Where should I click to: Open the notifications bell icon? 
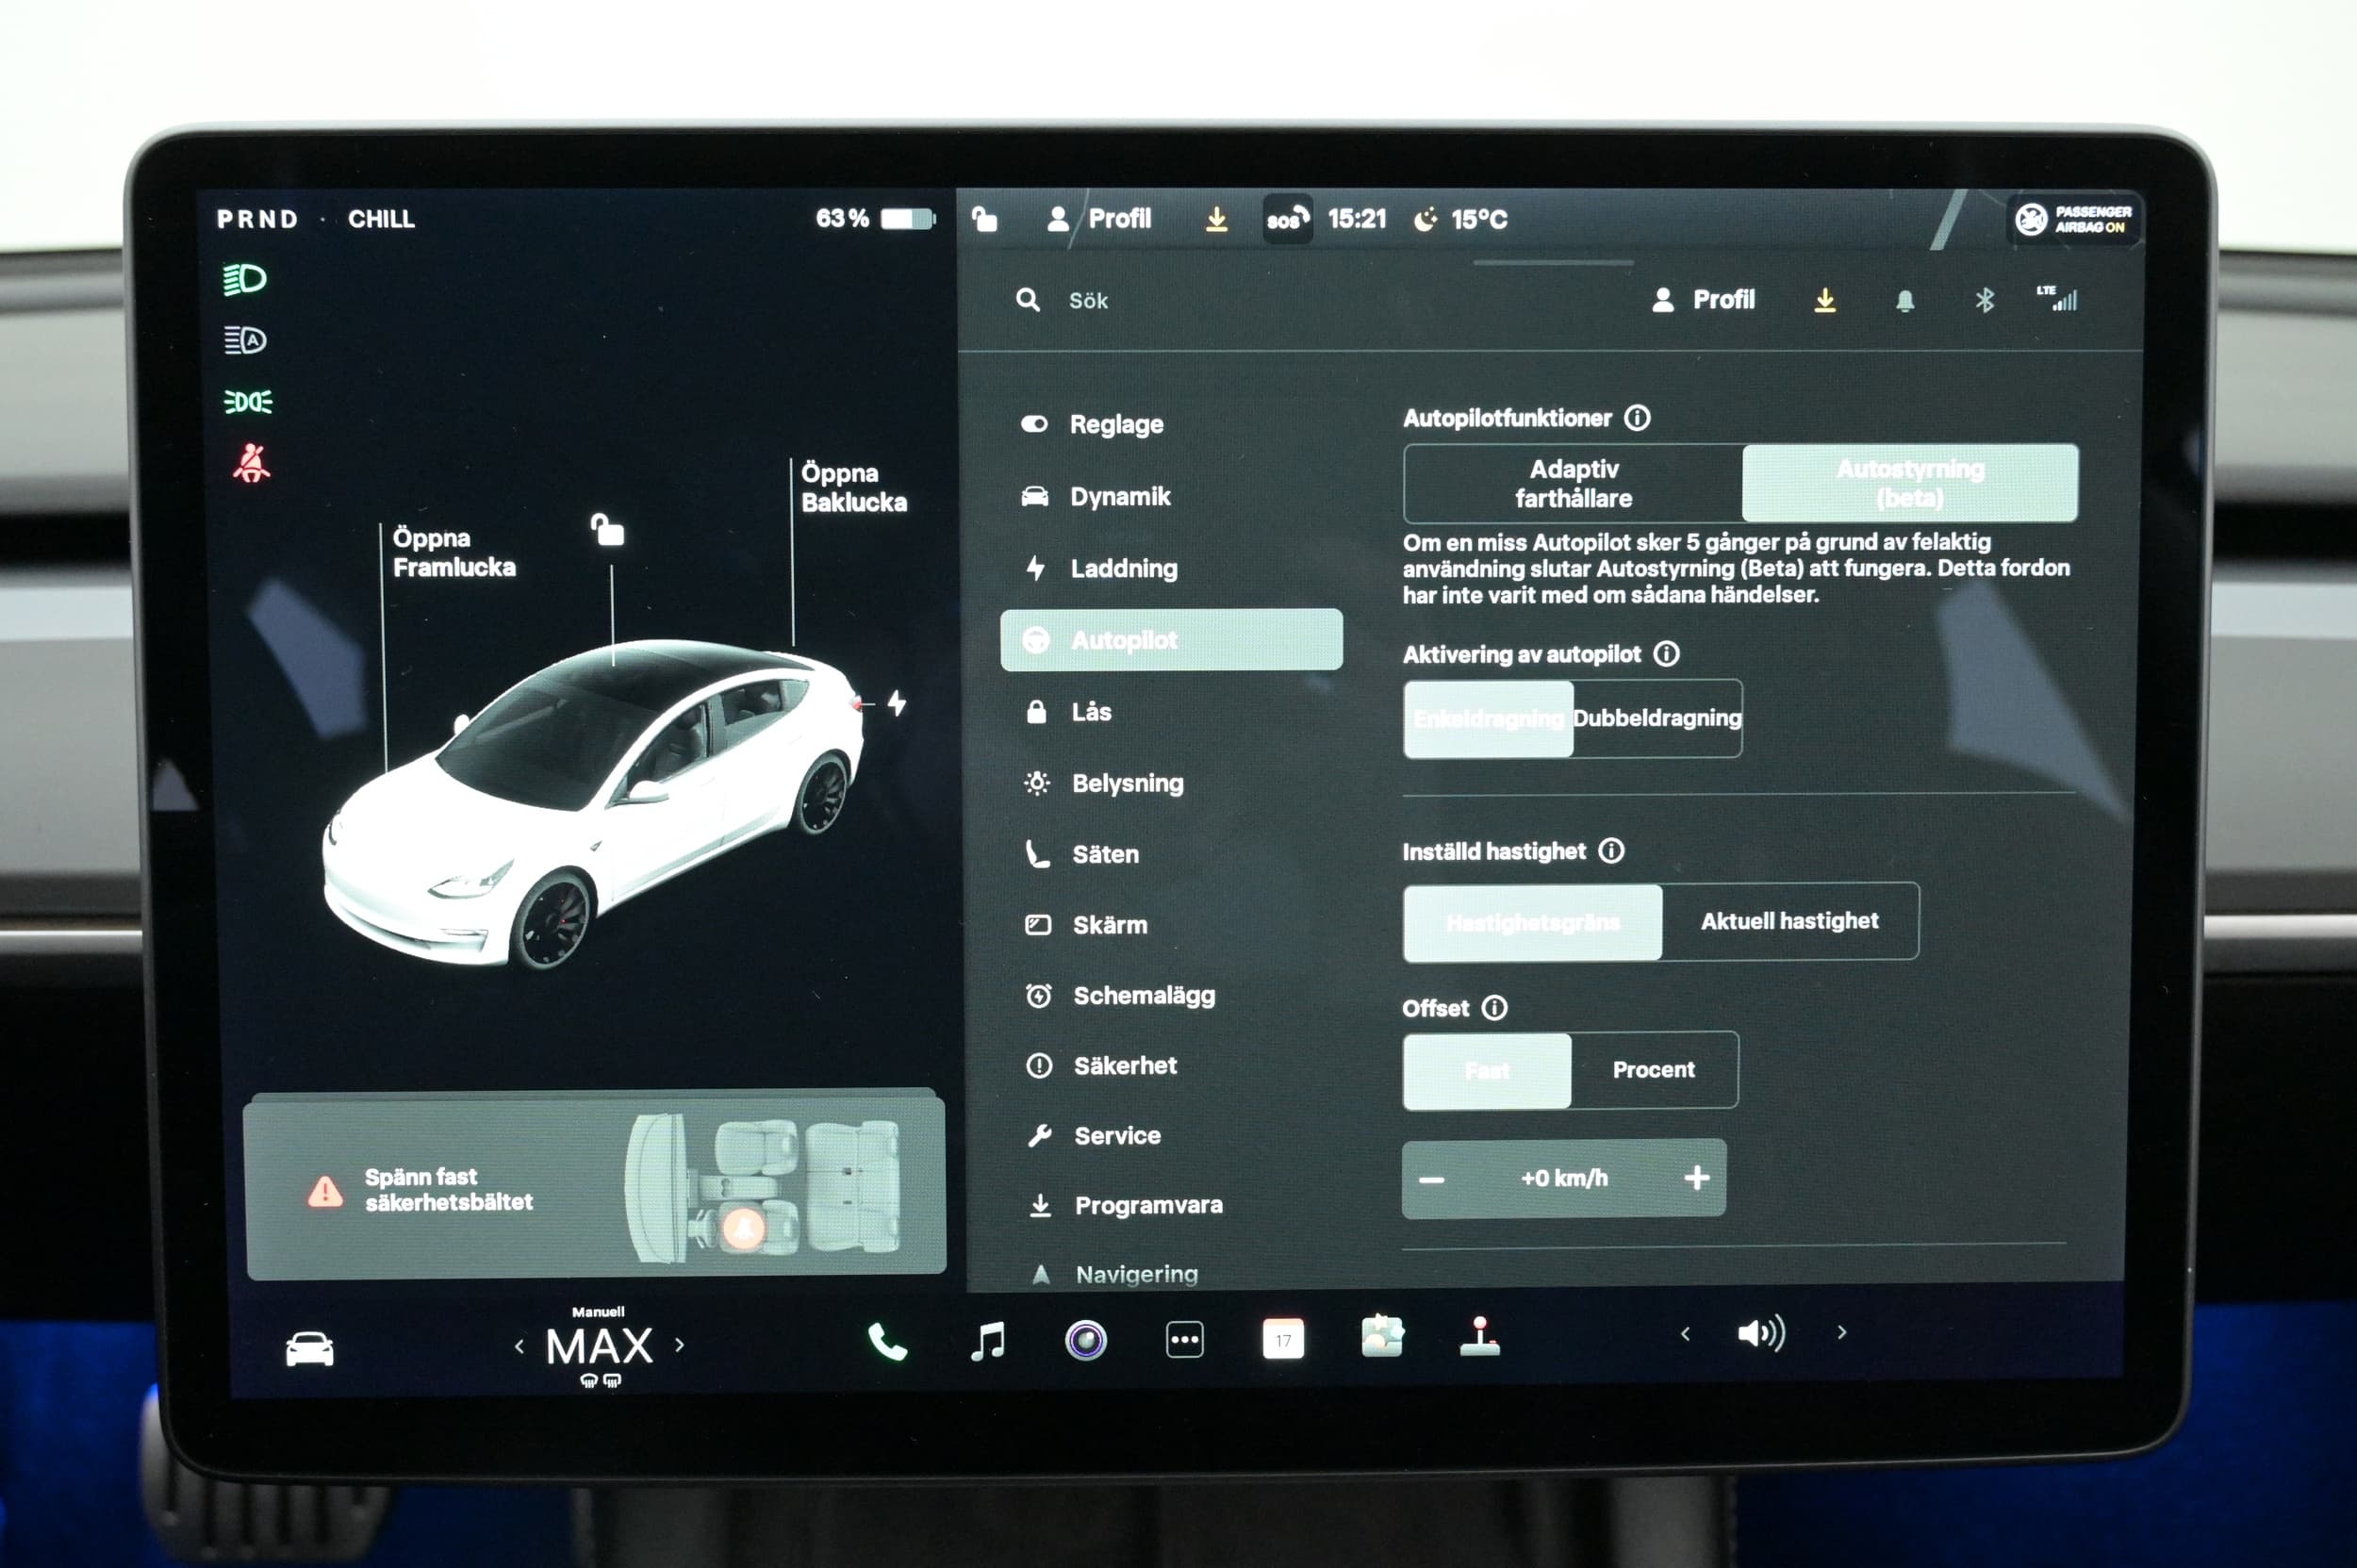[x=1905, y=301]
